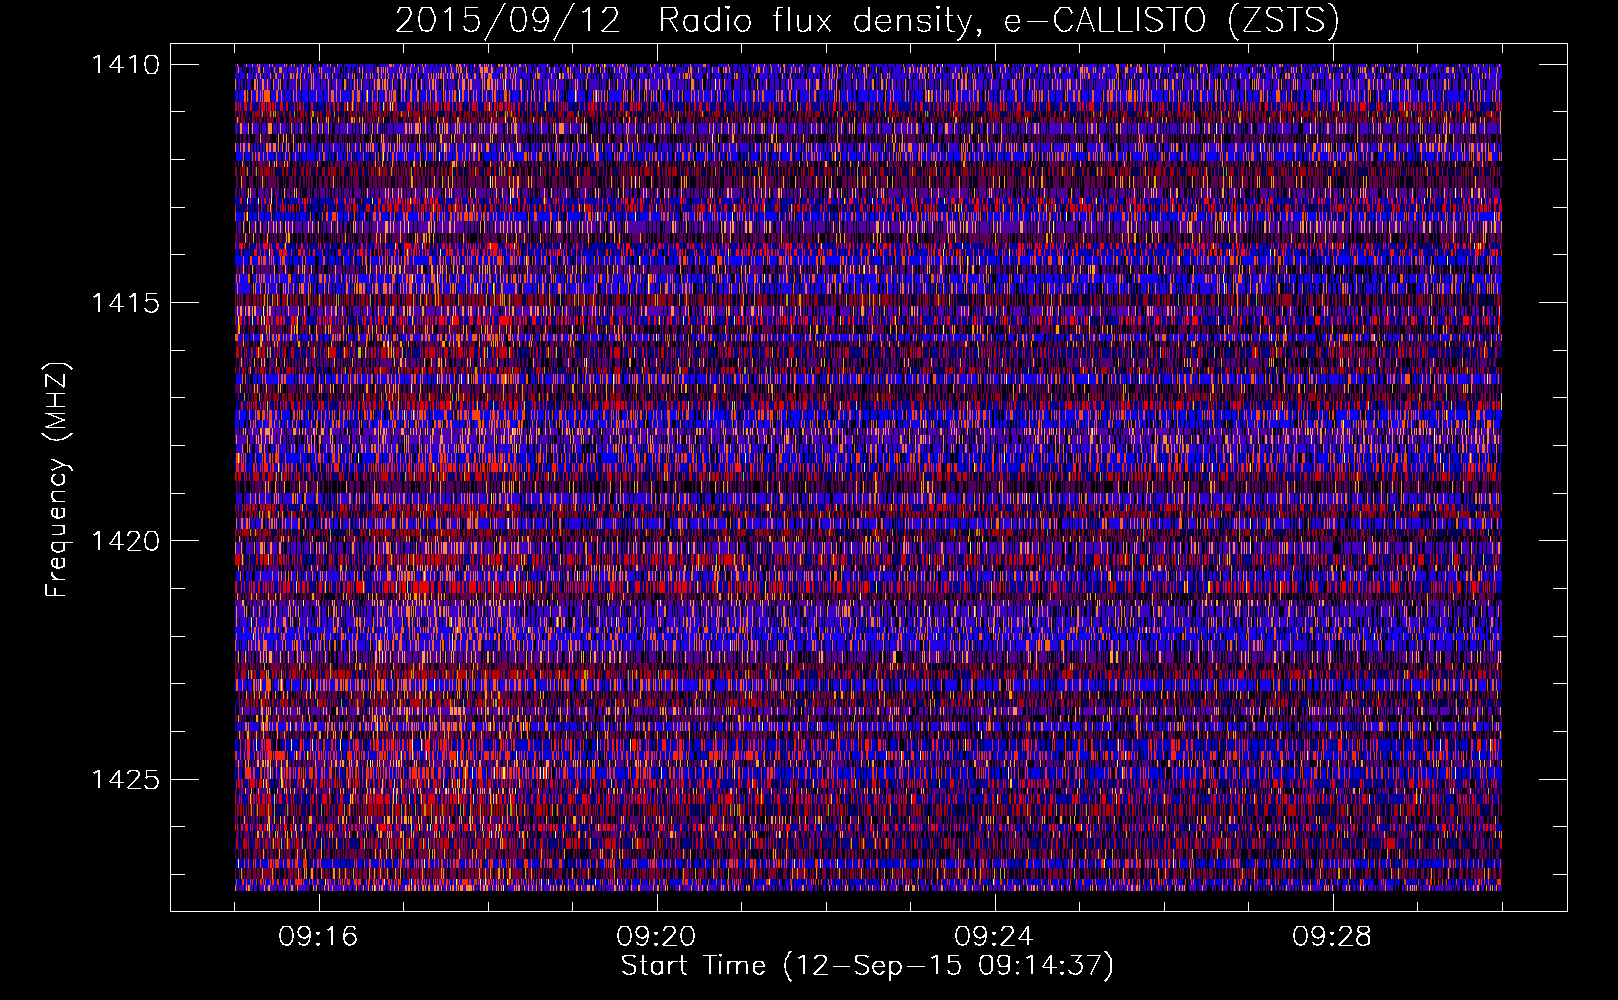Image resolution: width=1618 pixels, height=1000 pixels.
Task: Click the '09:28' time axis label
Action: click(x=1332, y=937)
